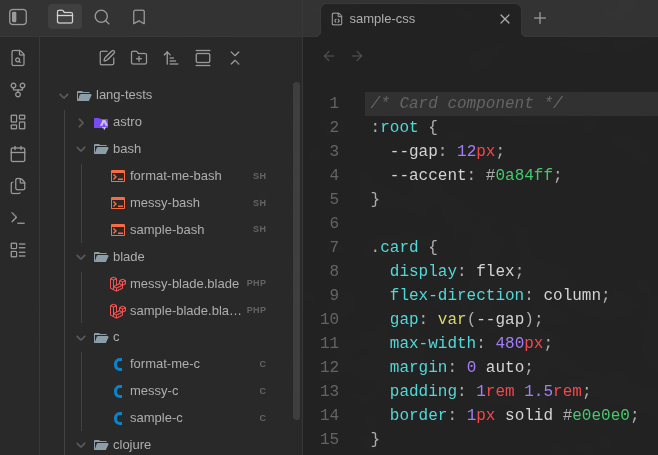The height and width of the screenshot is (455, 658).
Task: Open the quick switcher file-search ribbon icon
Action: (18, 58)
